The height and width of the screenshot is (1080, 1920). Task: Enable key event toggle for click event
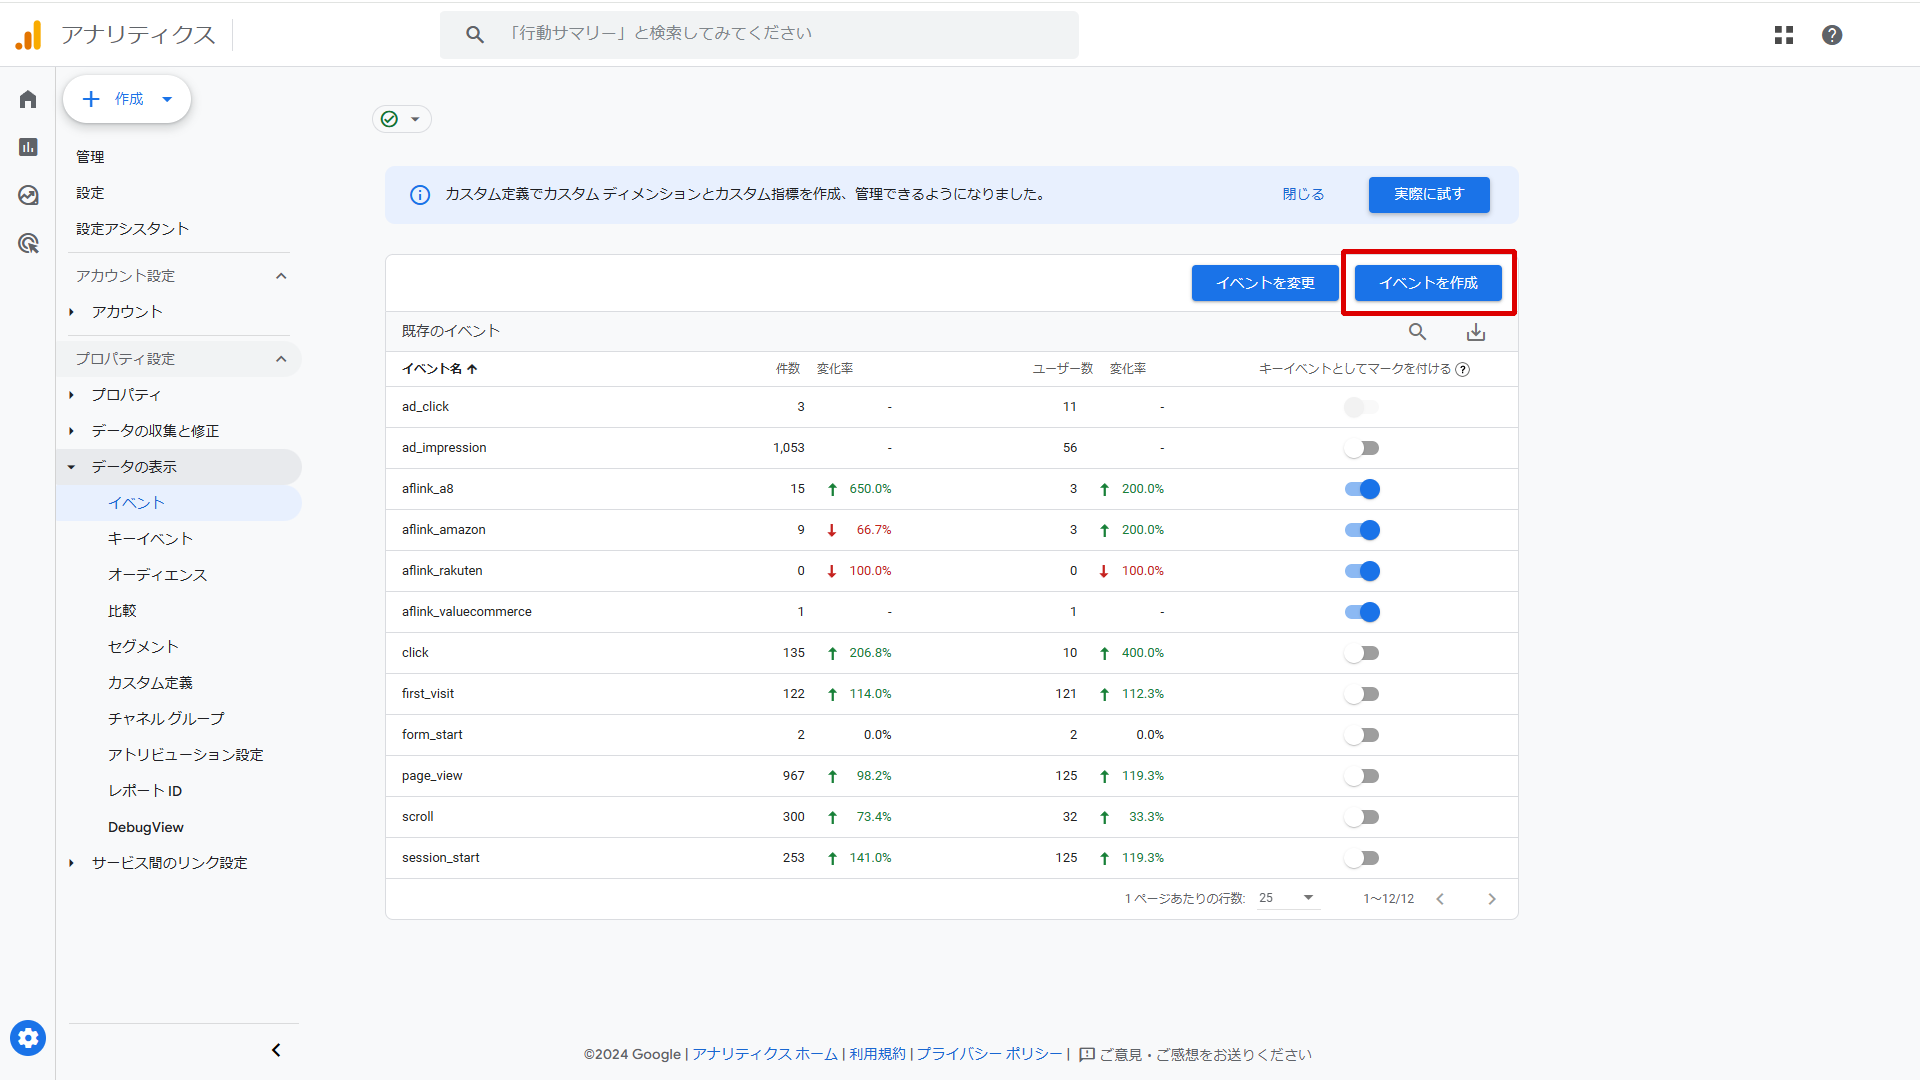click(x=1362, y=653)
